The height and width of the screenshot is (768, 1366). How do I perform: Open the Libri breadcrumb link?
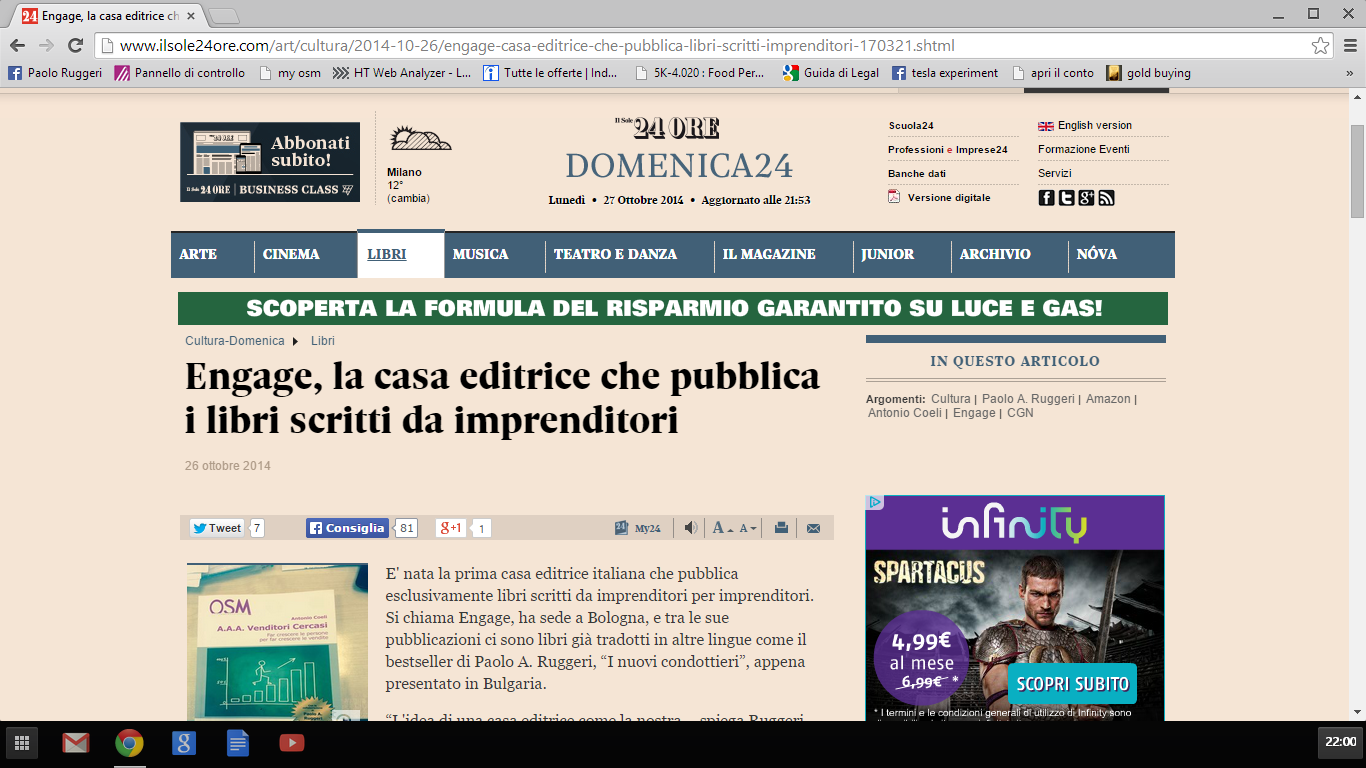click(x=323, y=341)
